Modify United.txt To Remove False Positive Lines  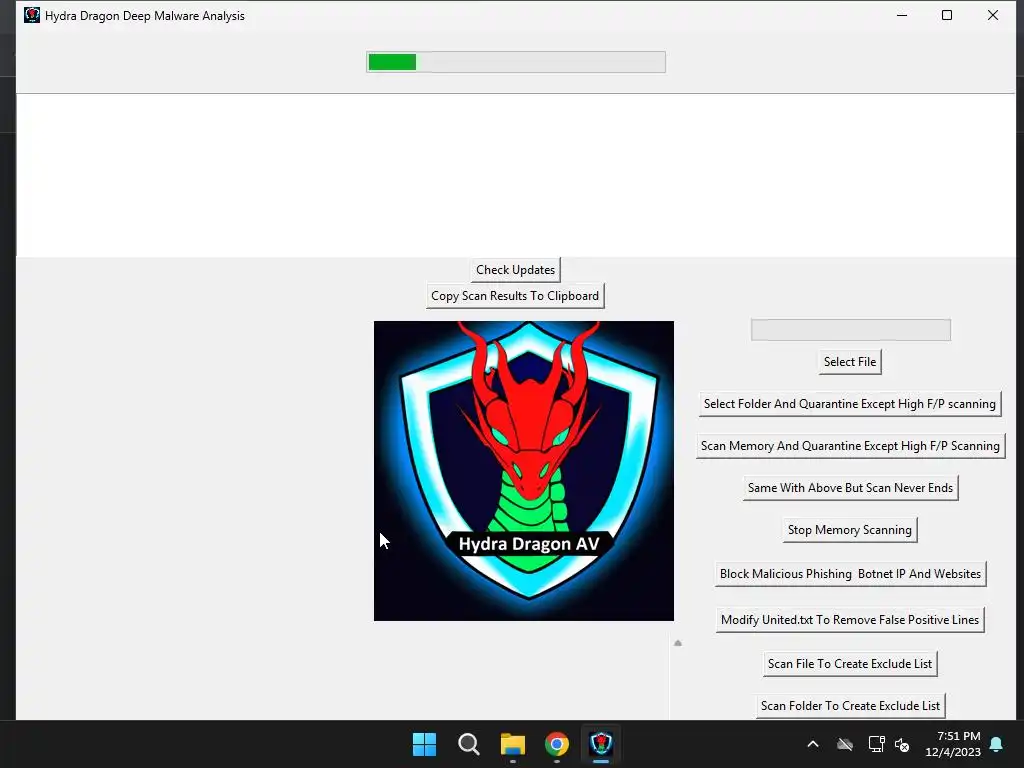tap(850, 620)
